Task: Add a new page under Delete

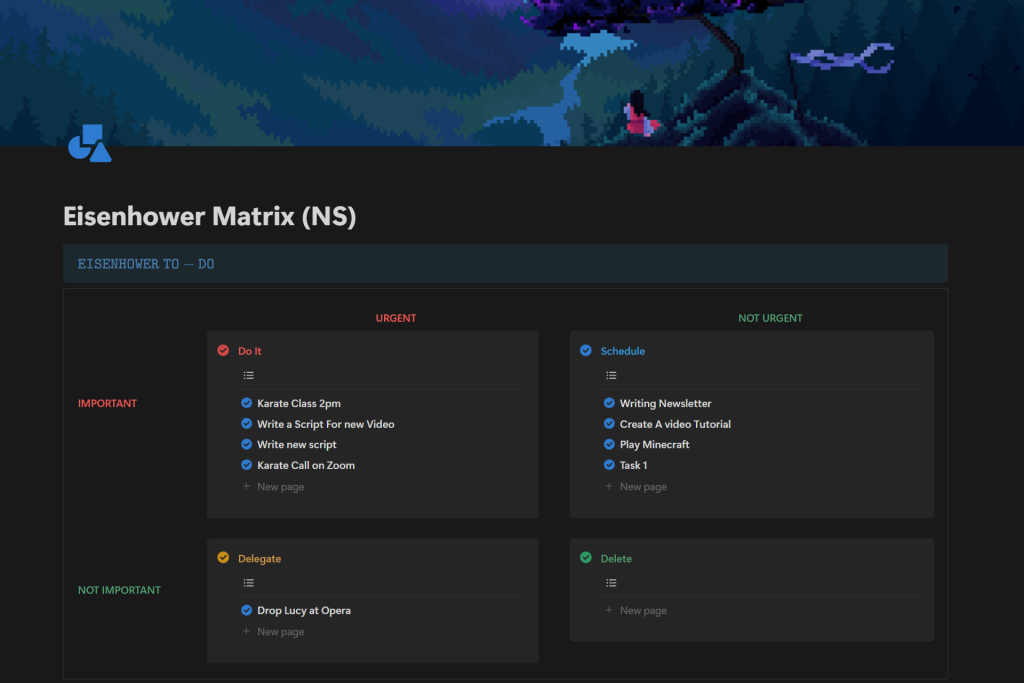Action: click(642, 610)
